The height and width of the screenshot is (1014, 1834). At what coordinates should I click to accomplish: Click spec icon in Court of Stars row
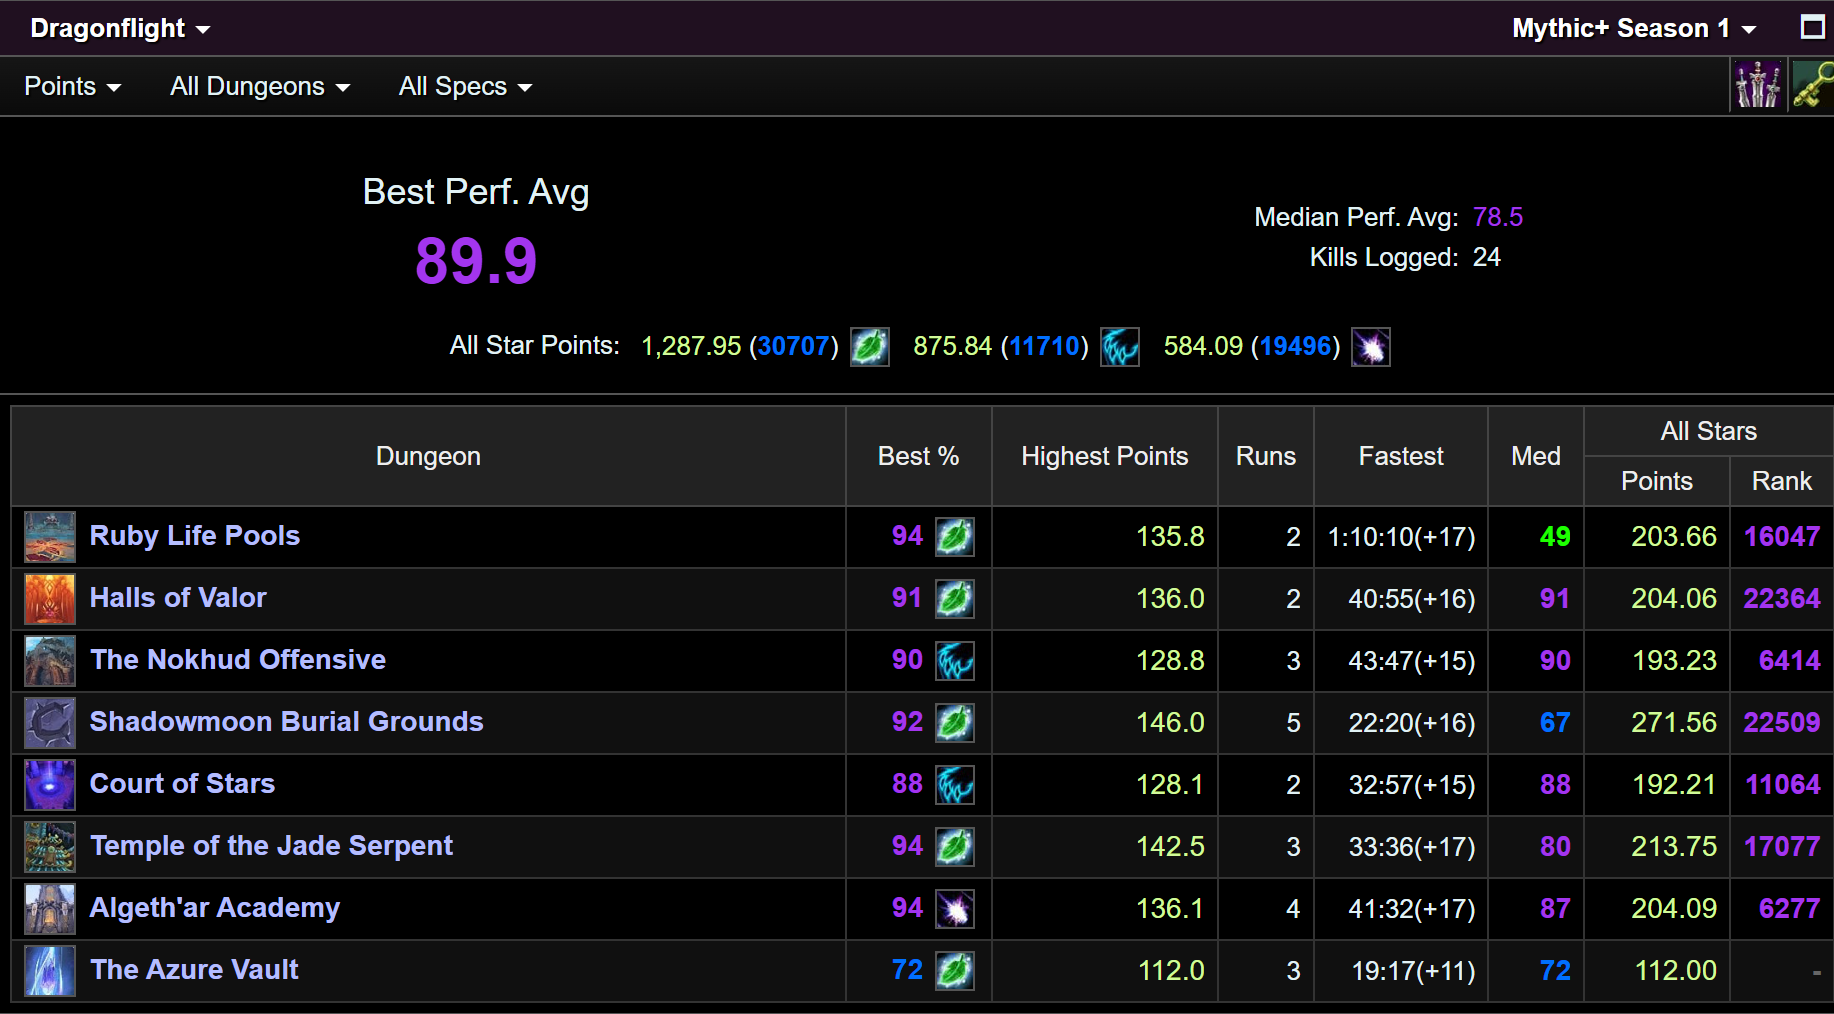955,785
